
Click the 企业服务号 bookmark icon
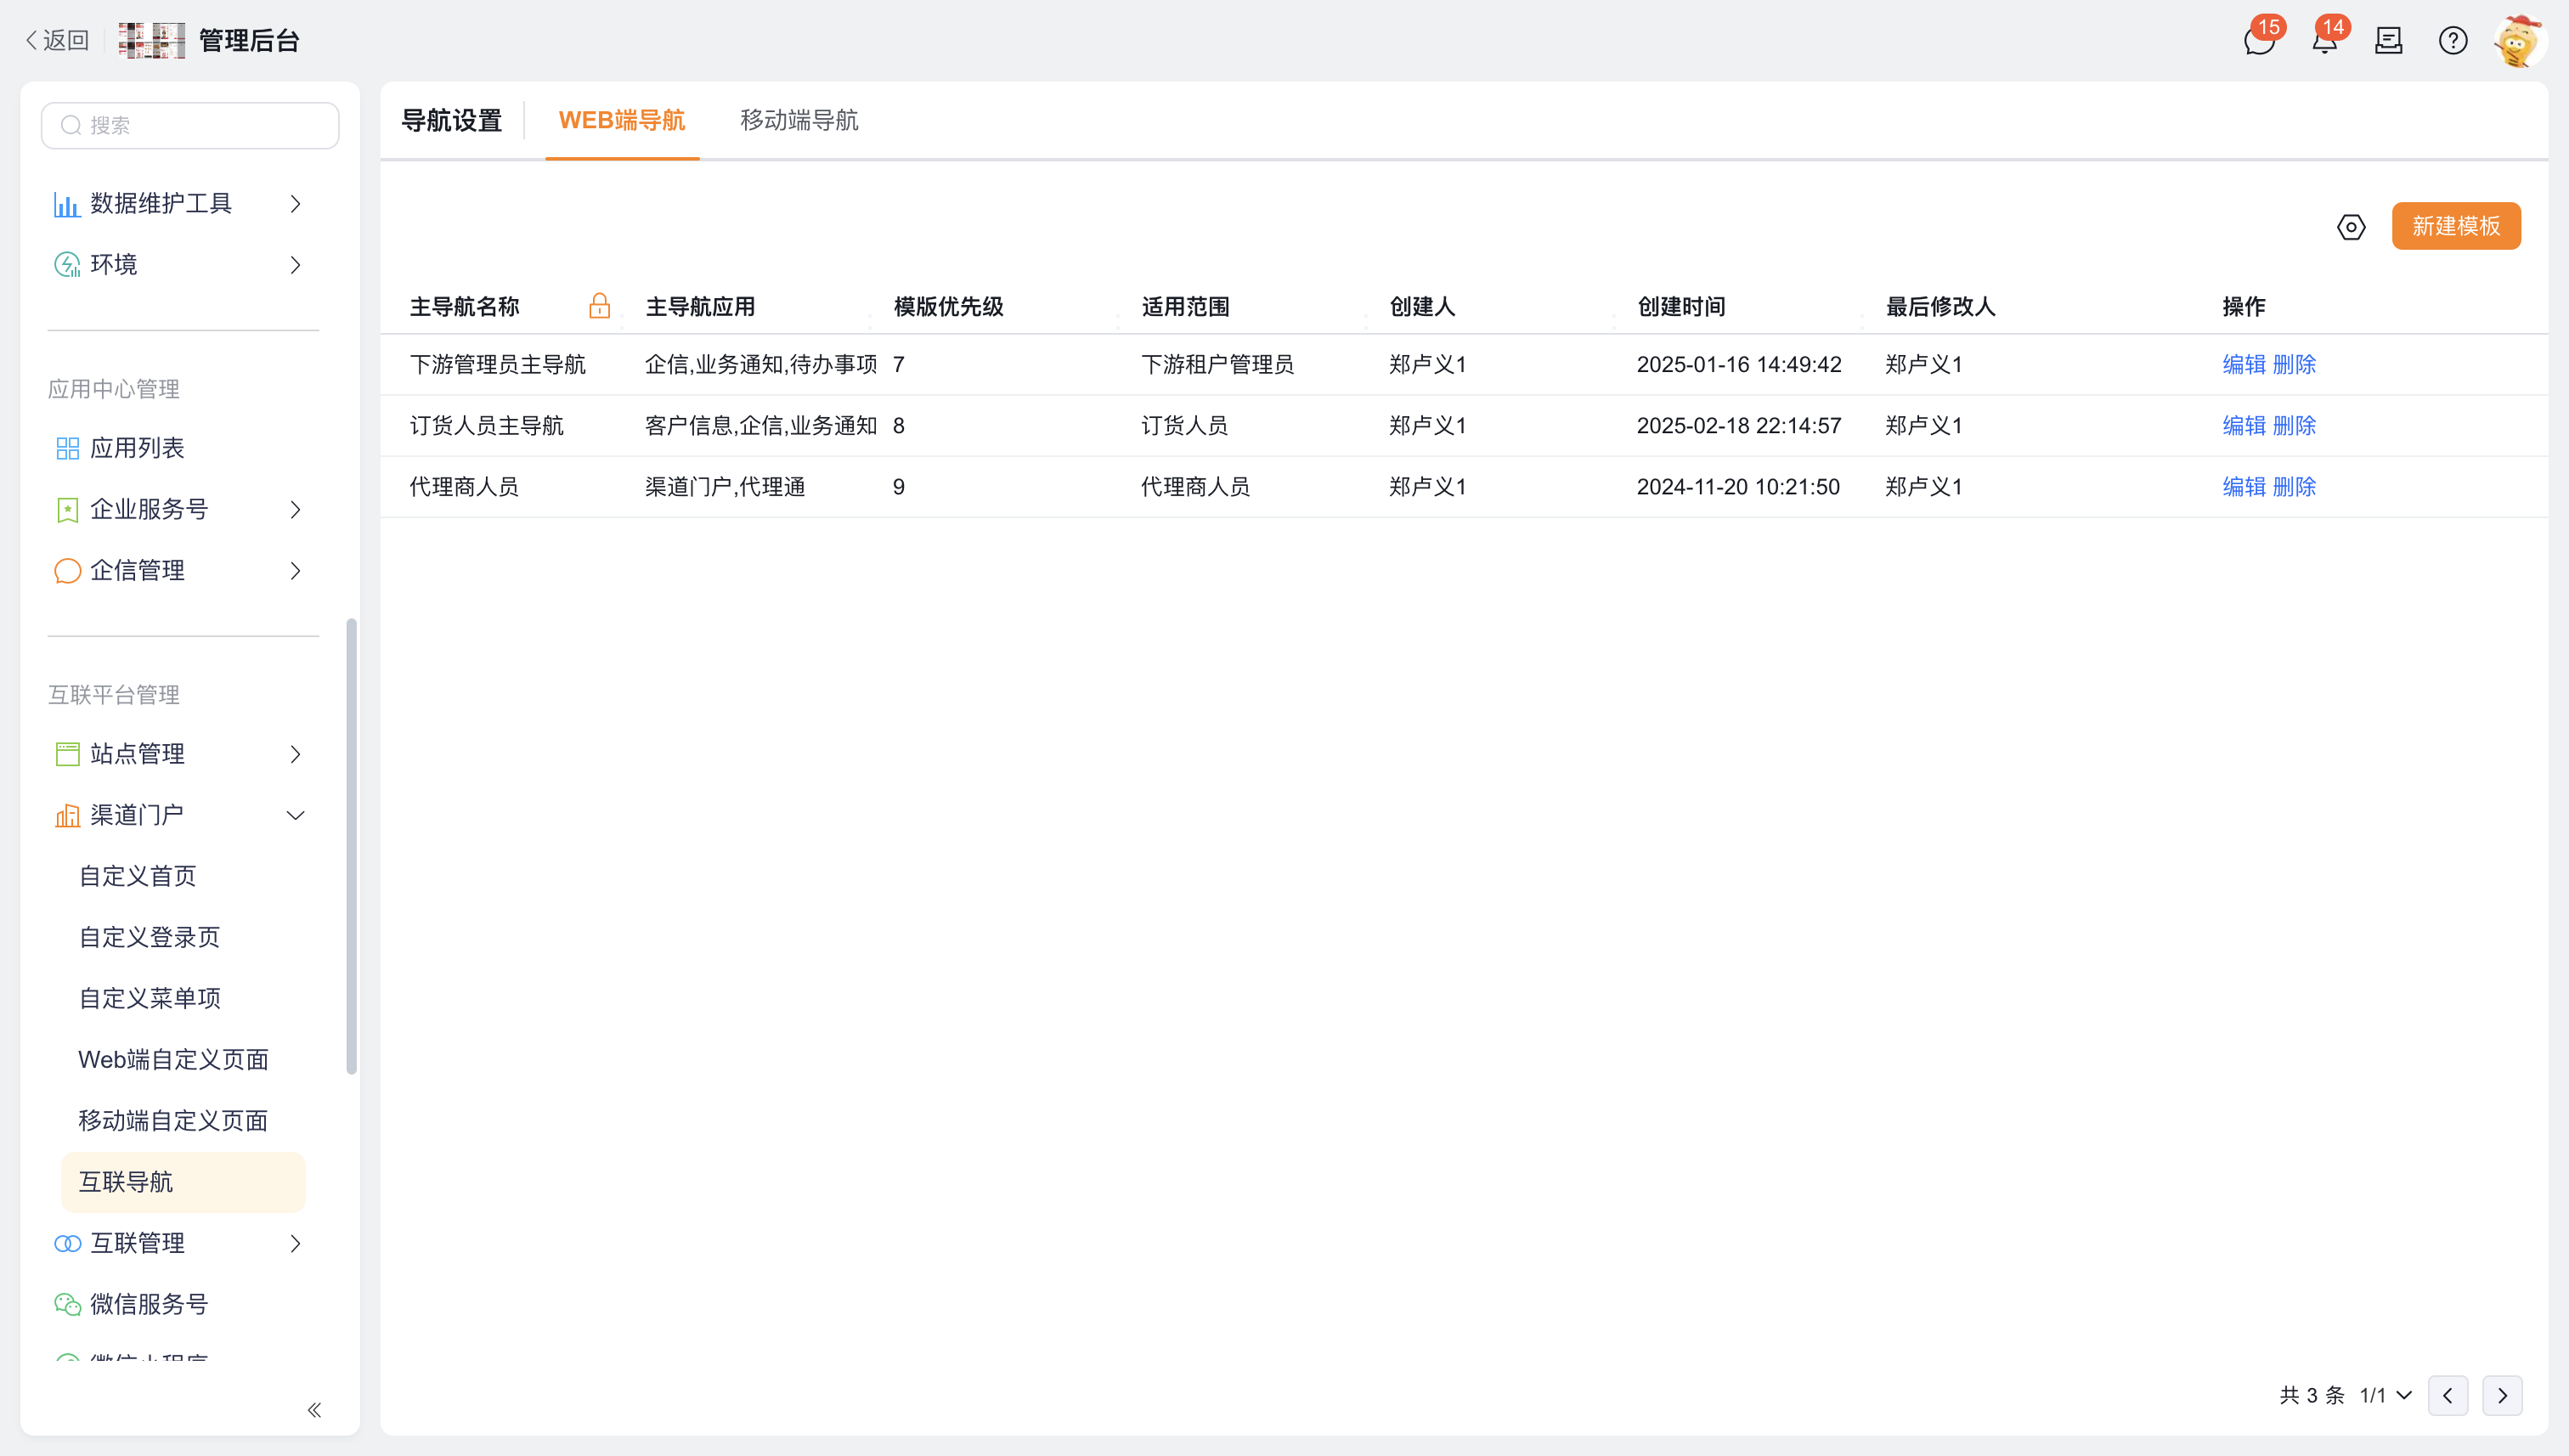[x=67, y=510]
